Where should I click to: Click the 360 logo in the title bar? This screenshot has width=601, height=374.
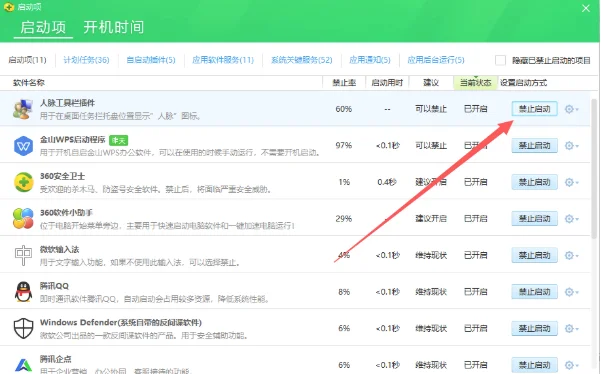(x=8, y=7)
